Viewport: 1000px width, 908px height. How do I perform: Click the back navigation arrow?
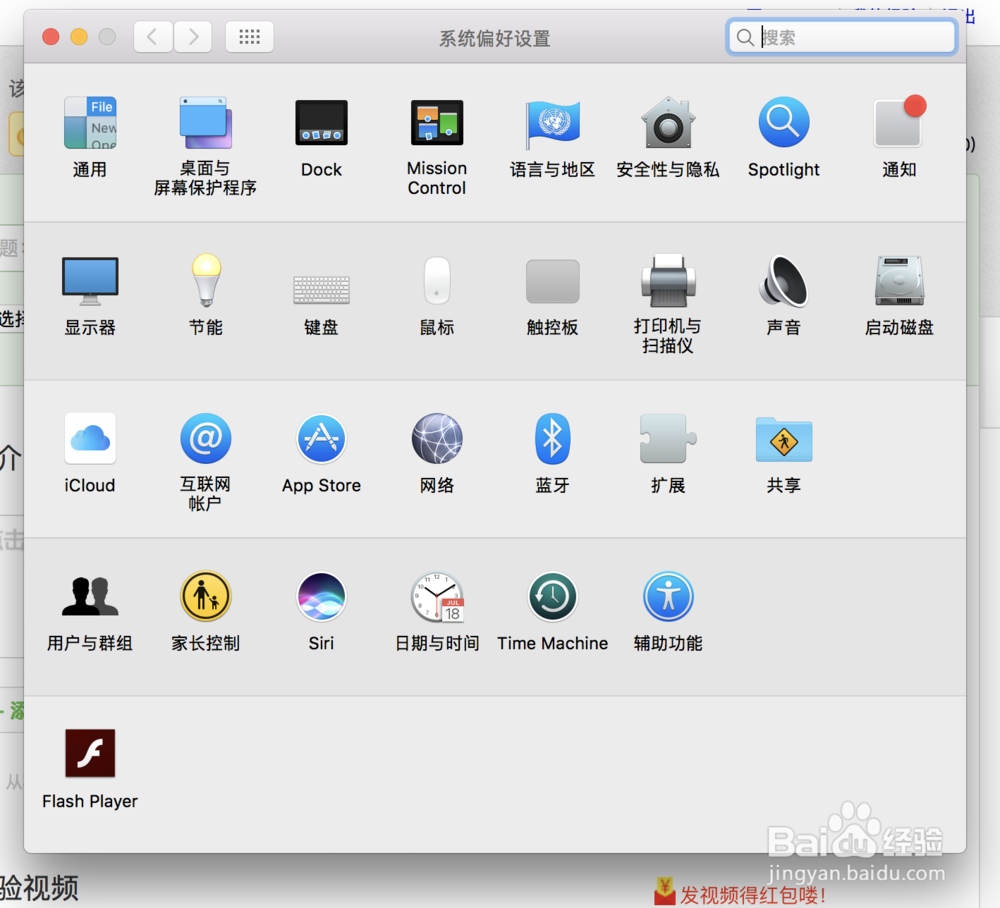click(153, 36)
